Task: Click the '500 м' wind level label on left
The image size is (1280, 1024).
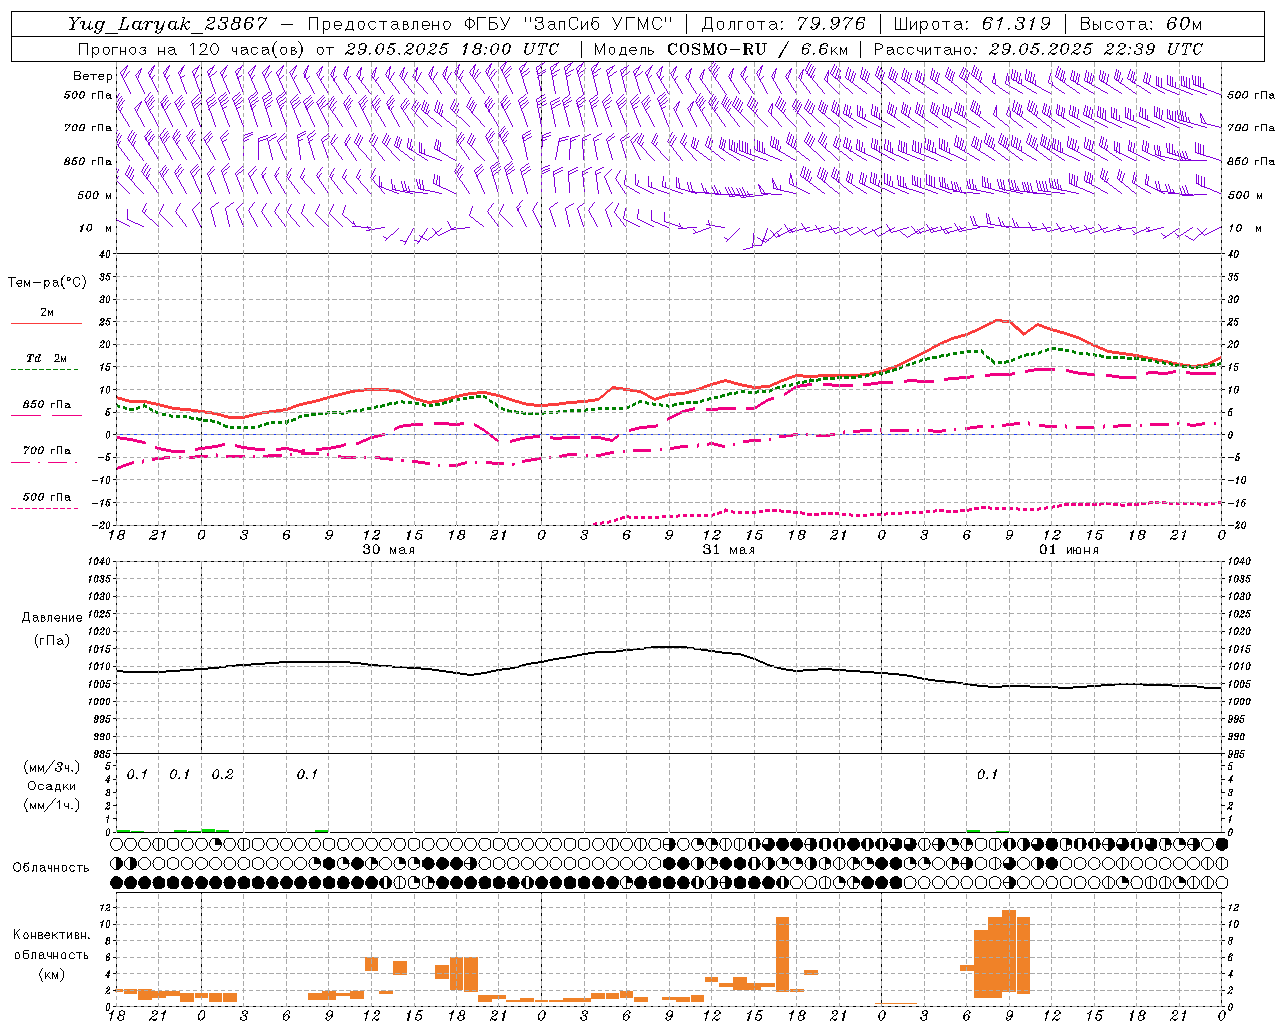Action: (95, 195)
